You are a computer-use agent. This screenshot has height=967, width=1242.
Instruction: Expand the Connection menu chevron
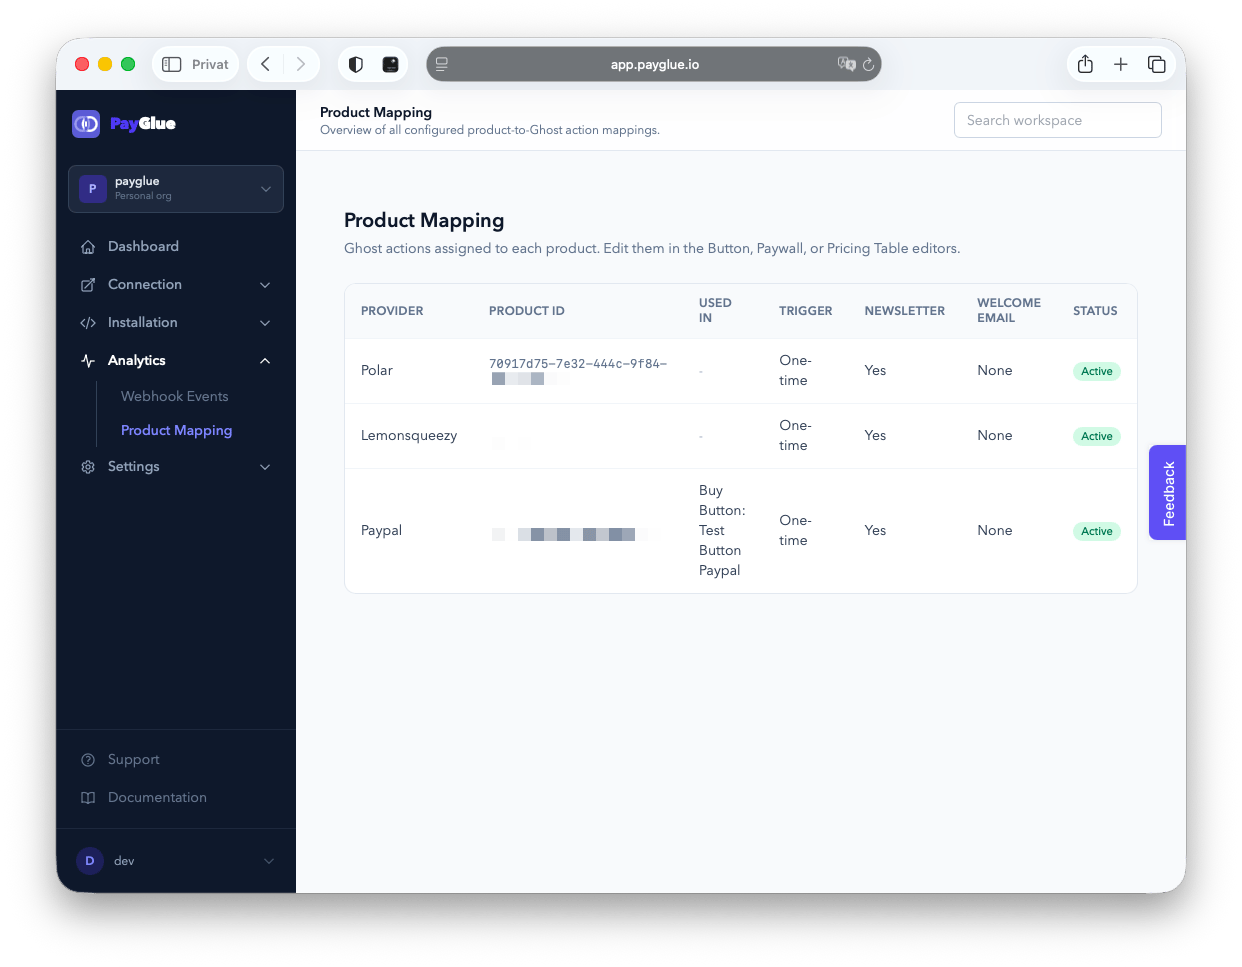click(x=265, y=285)
